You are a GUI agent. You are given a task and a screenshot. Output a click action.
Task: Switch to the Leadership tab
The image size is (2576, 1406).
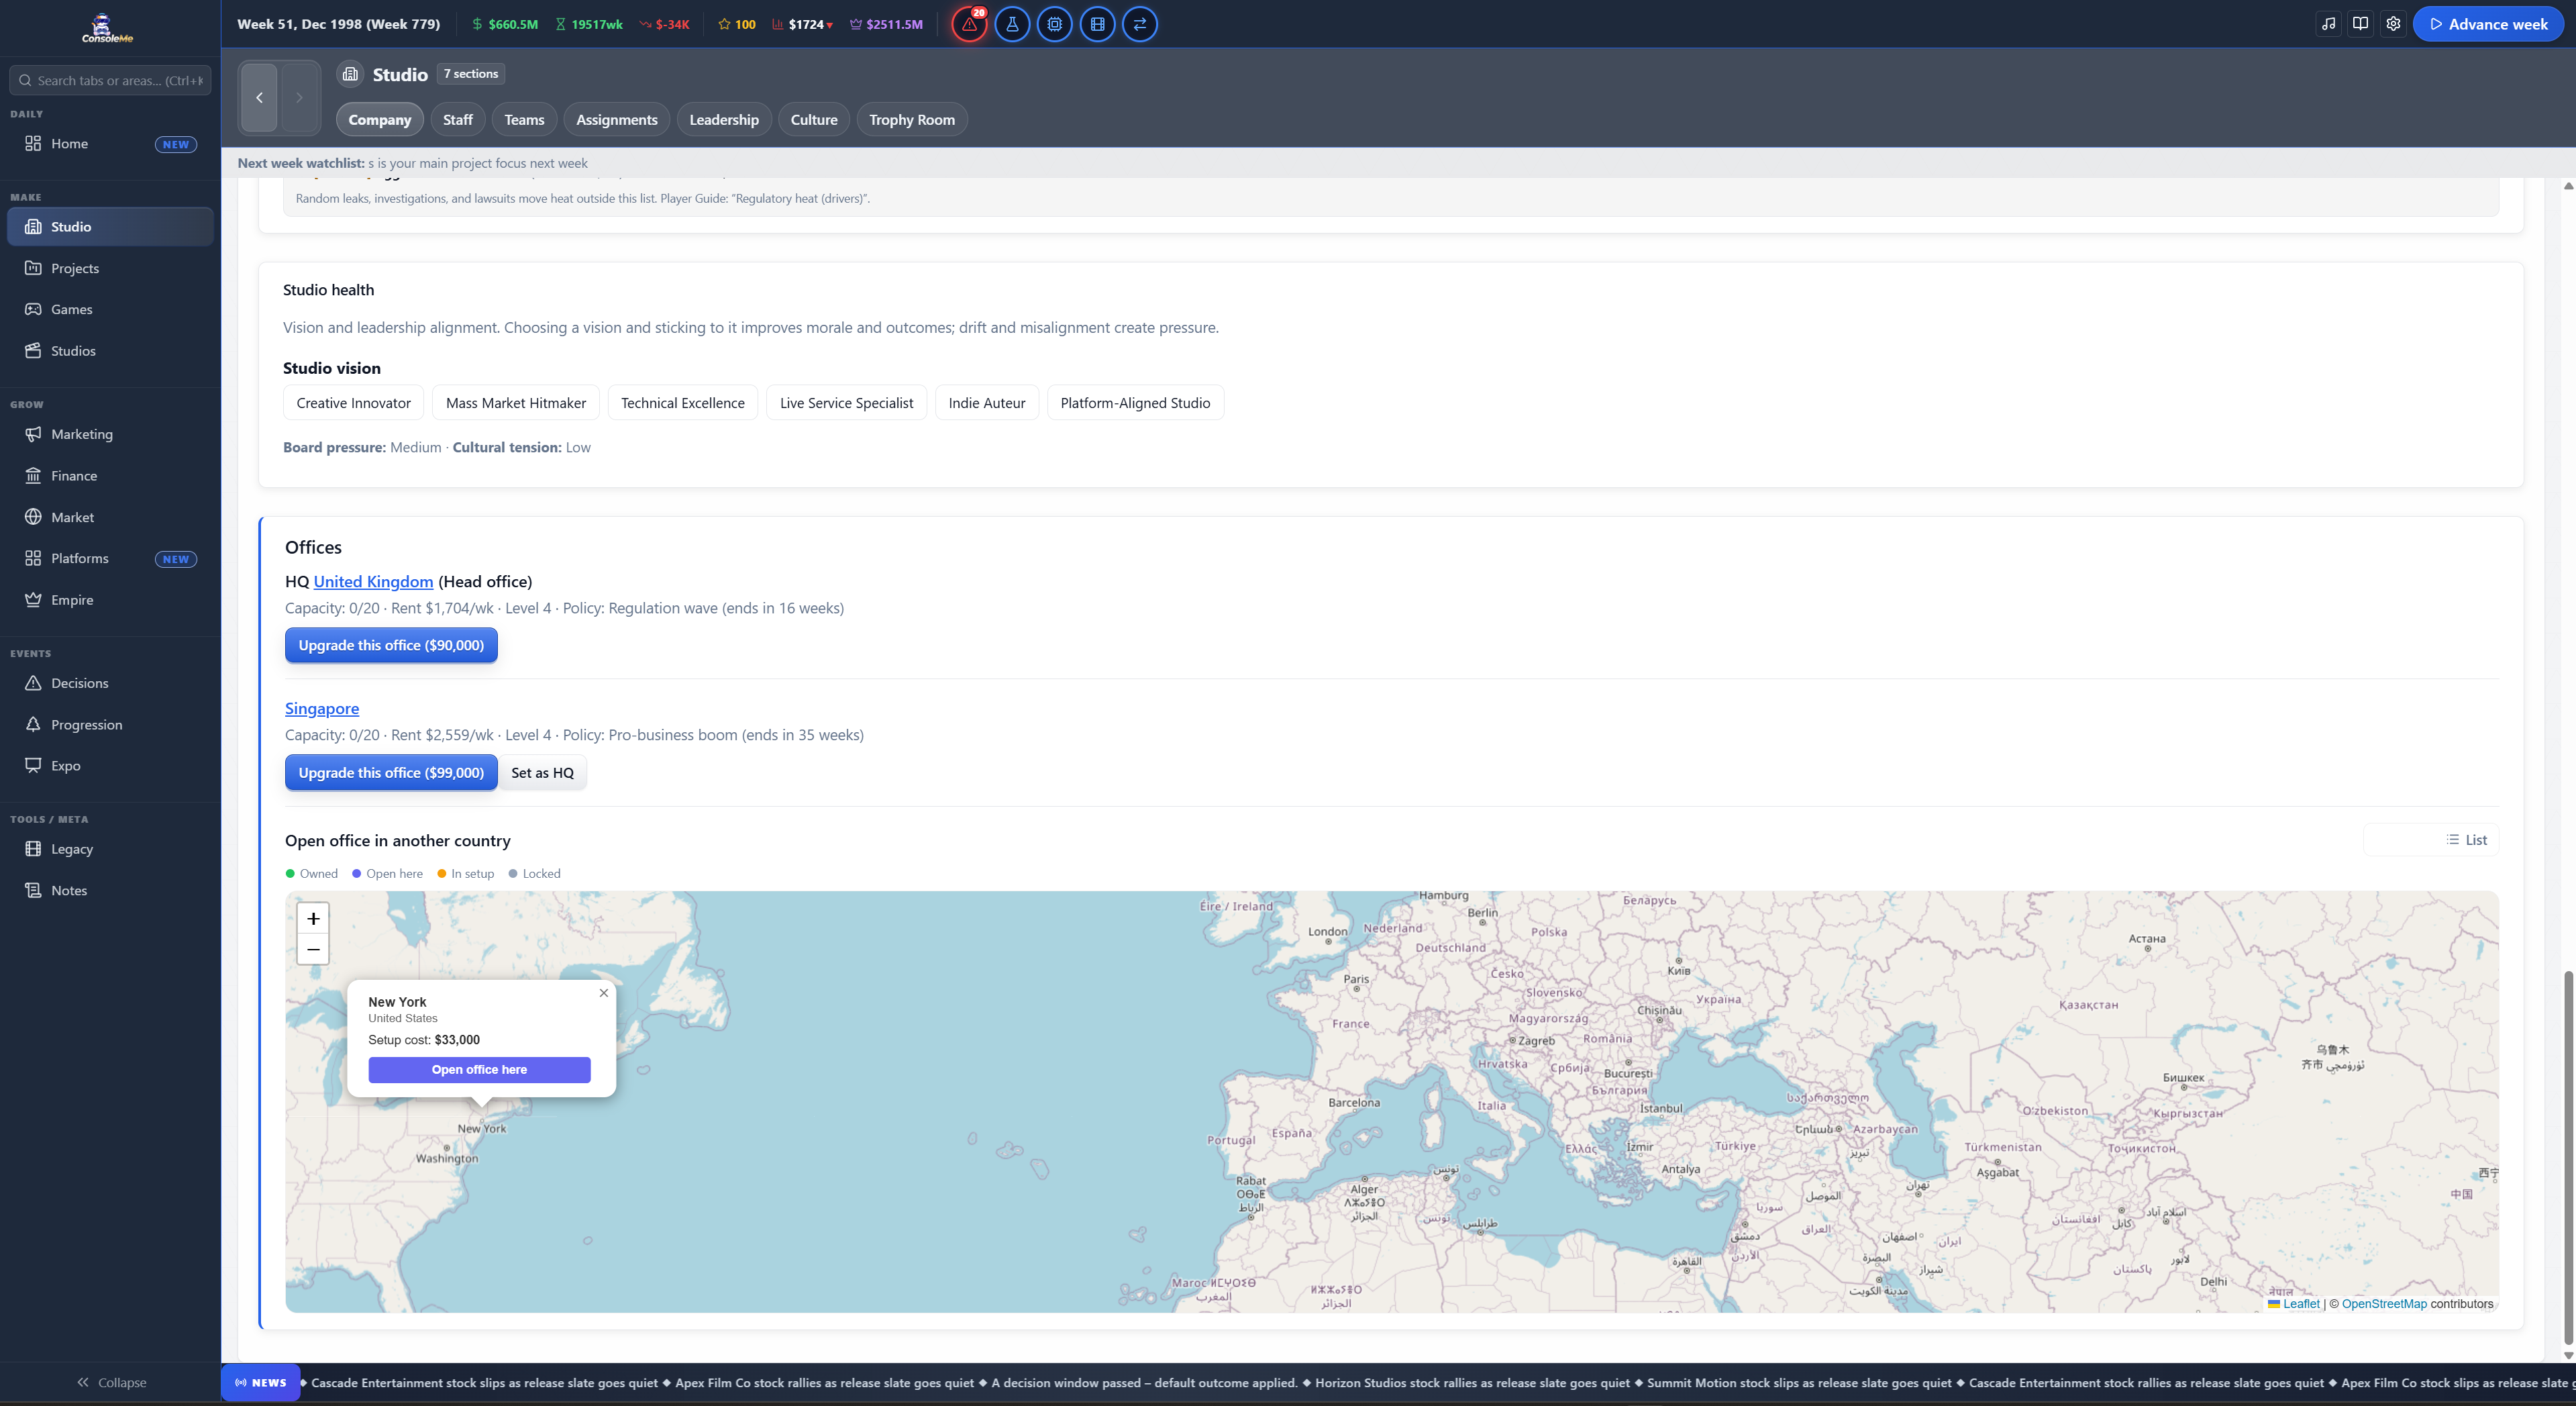click(724, 120)
